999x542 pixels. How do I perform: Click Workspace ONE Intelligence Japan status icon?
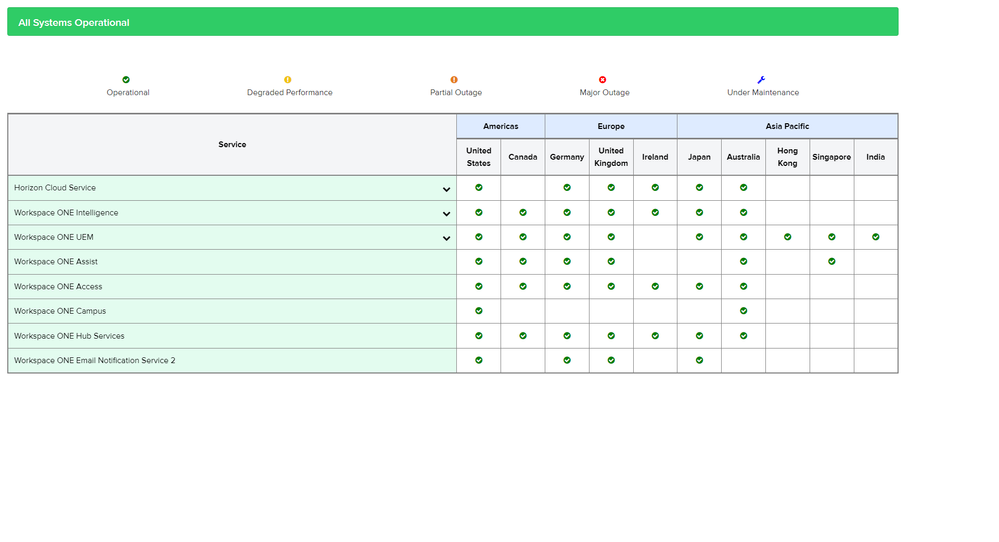pyautogui.click(x=700, y=212)
